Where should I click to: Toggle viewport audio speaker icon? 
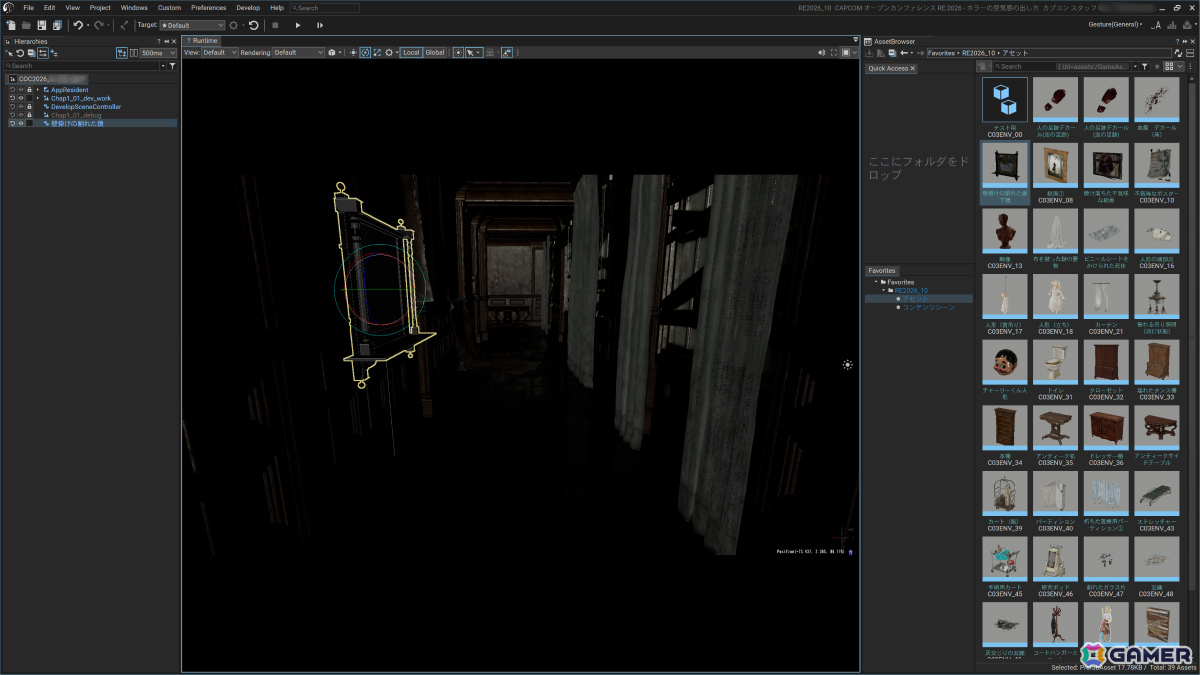tap(822, 52)
